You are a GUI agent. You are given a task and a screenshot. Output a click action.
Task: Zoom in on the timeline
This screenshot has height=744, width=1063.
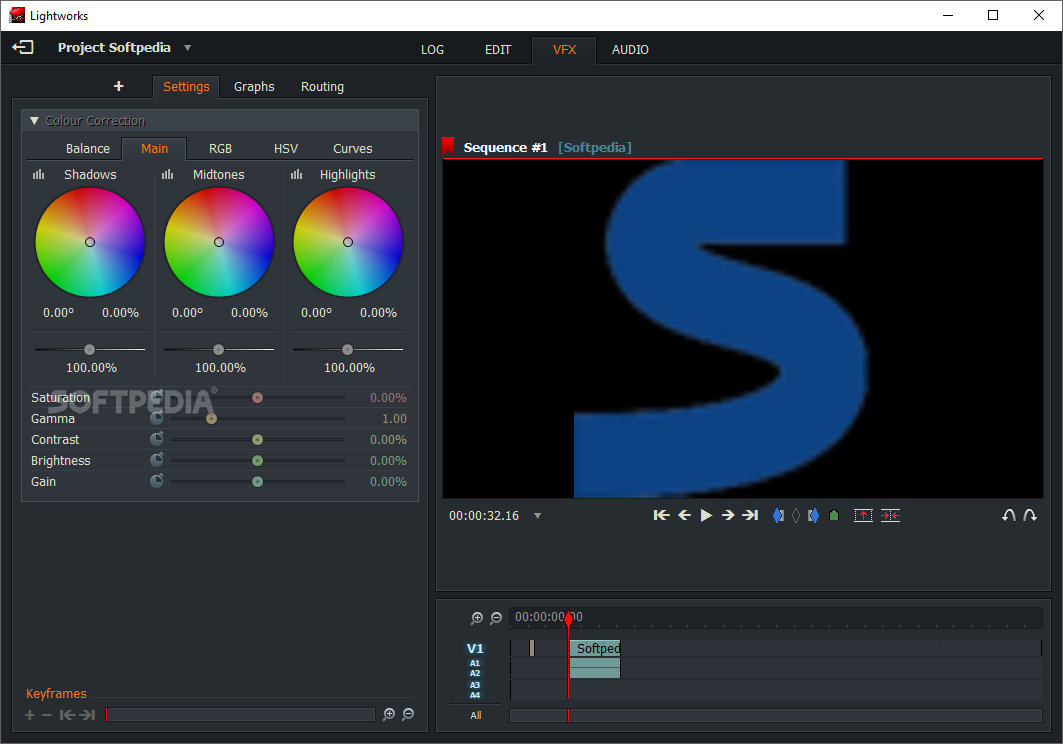(x=477, y=618)
